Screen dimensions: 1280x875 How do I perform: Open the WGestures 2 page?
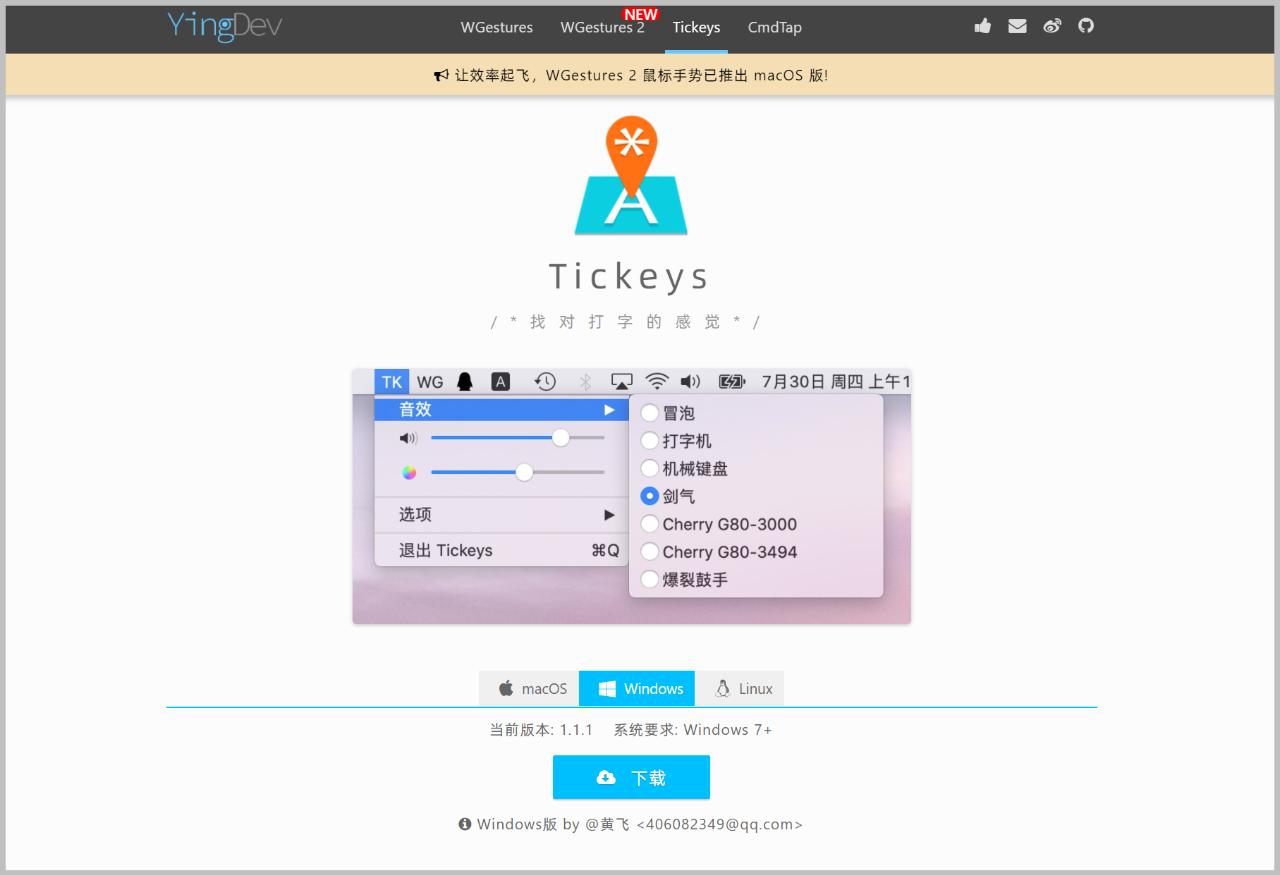tap(602, 28)
